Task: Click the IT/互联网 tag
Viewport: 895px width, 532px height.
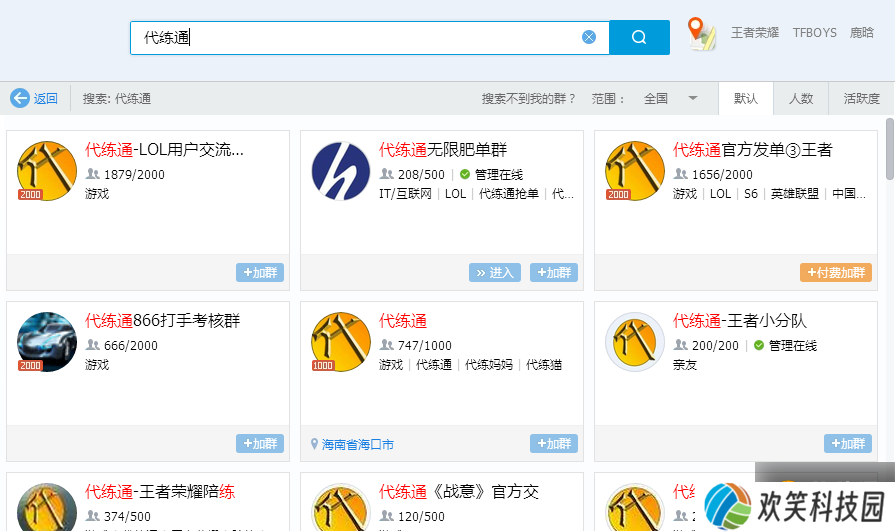Action: [x=405, y=194]
